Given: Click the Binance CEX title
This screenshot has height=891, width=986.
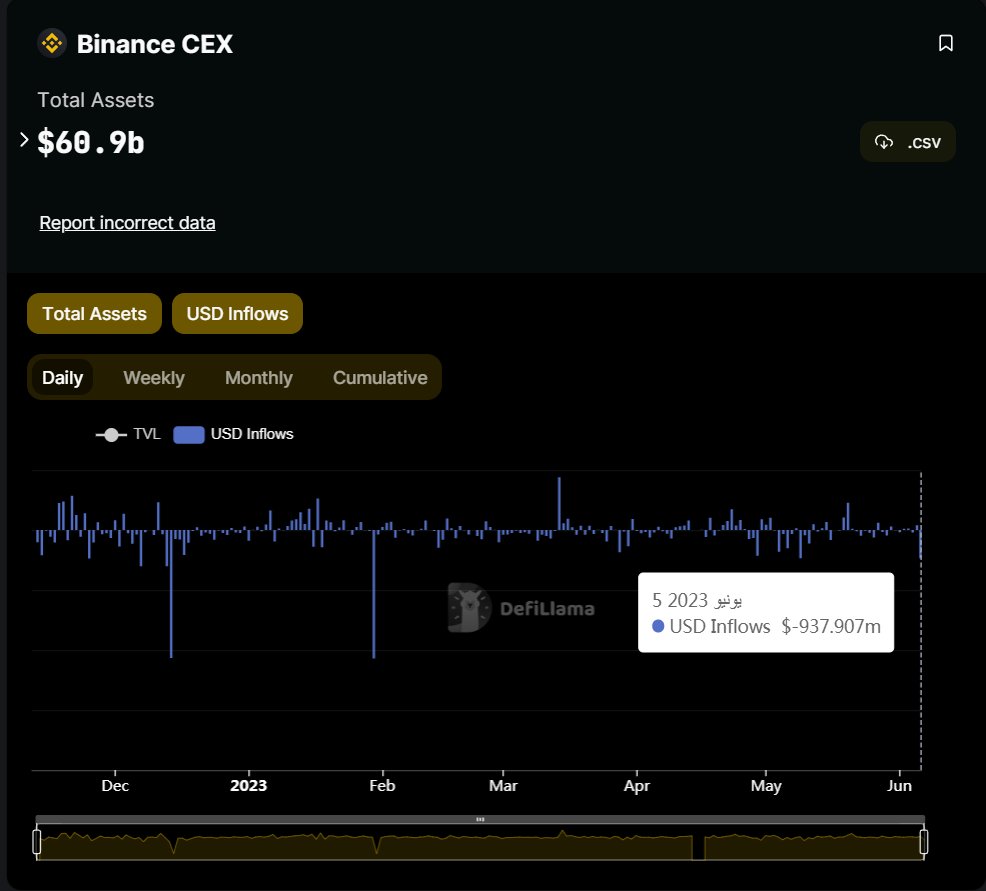Looking at the screenshot, I should pos(155,44).
